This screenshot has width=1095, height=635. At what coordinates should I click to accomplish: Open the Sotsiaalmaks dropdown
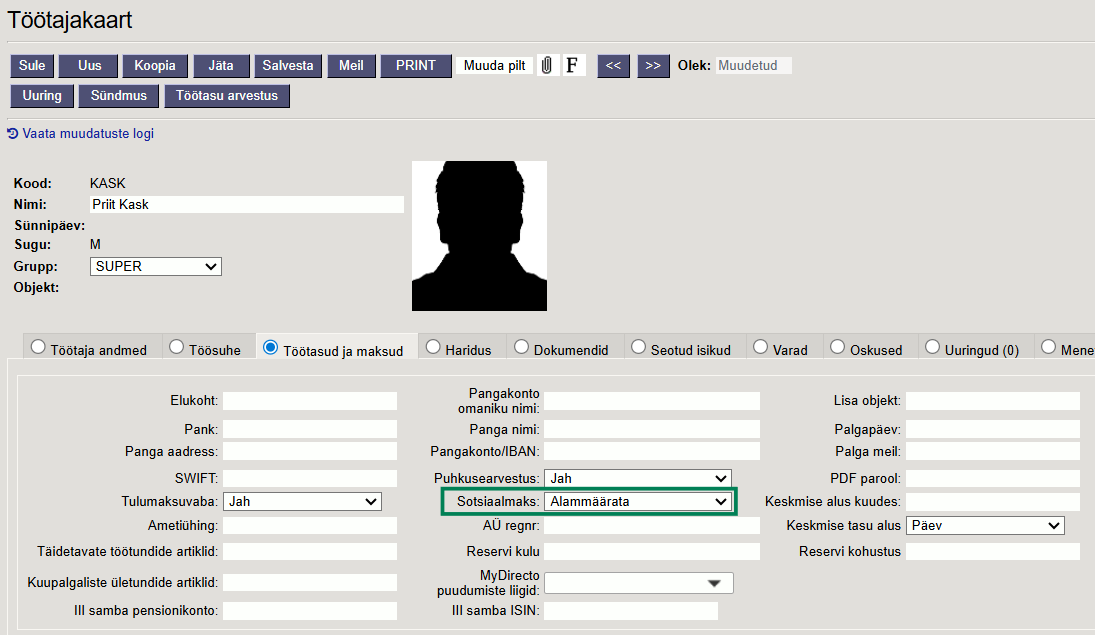point(637,502)
